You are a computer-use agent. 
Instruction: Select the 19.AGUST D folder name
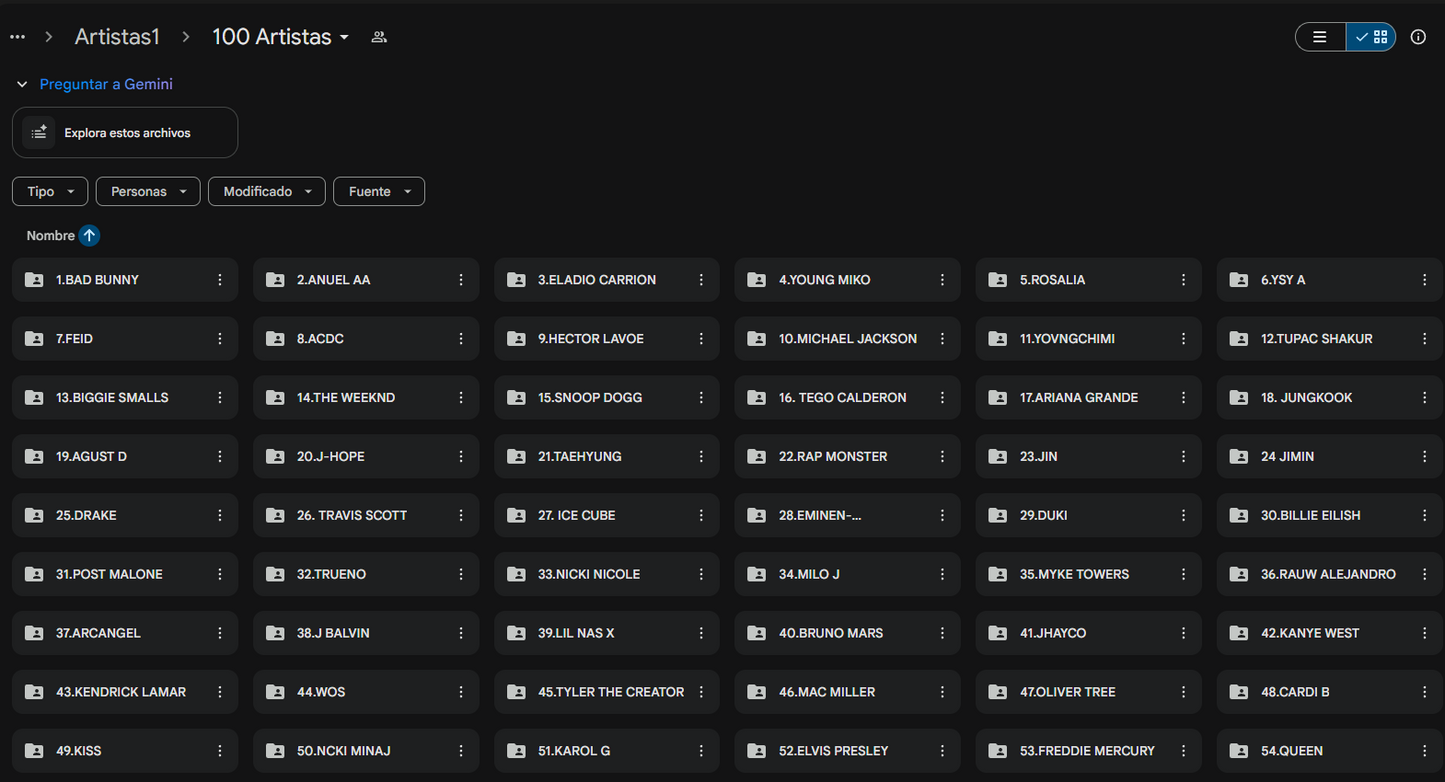click(x=92, y=457)
